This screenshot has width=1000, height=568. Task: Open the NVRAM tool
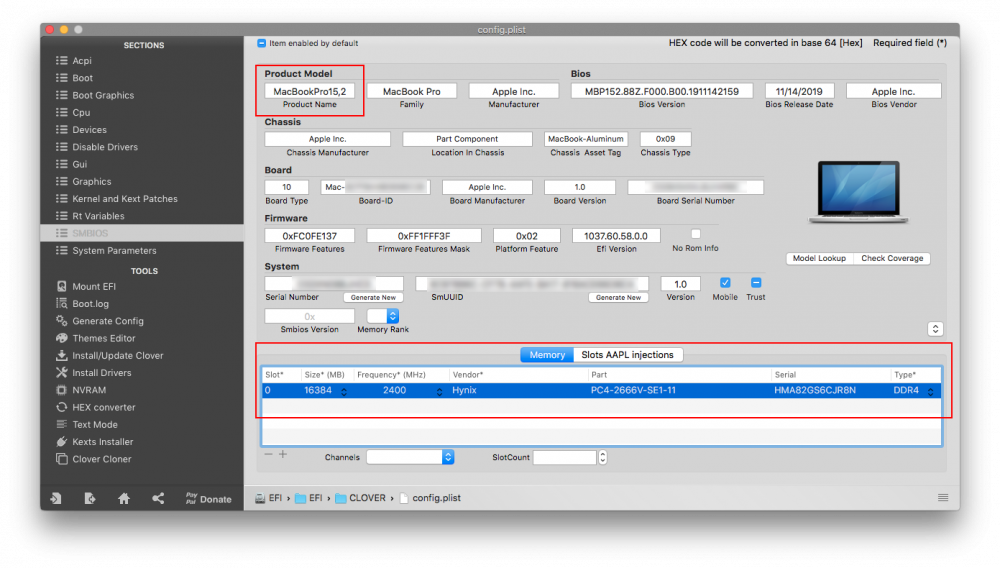(89, 390)
